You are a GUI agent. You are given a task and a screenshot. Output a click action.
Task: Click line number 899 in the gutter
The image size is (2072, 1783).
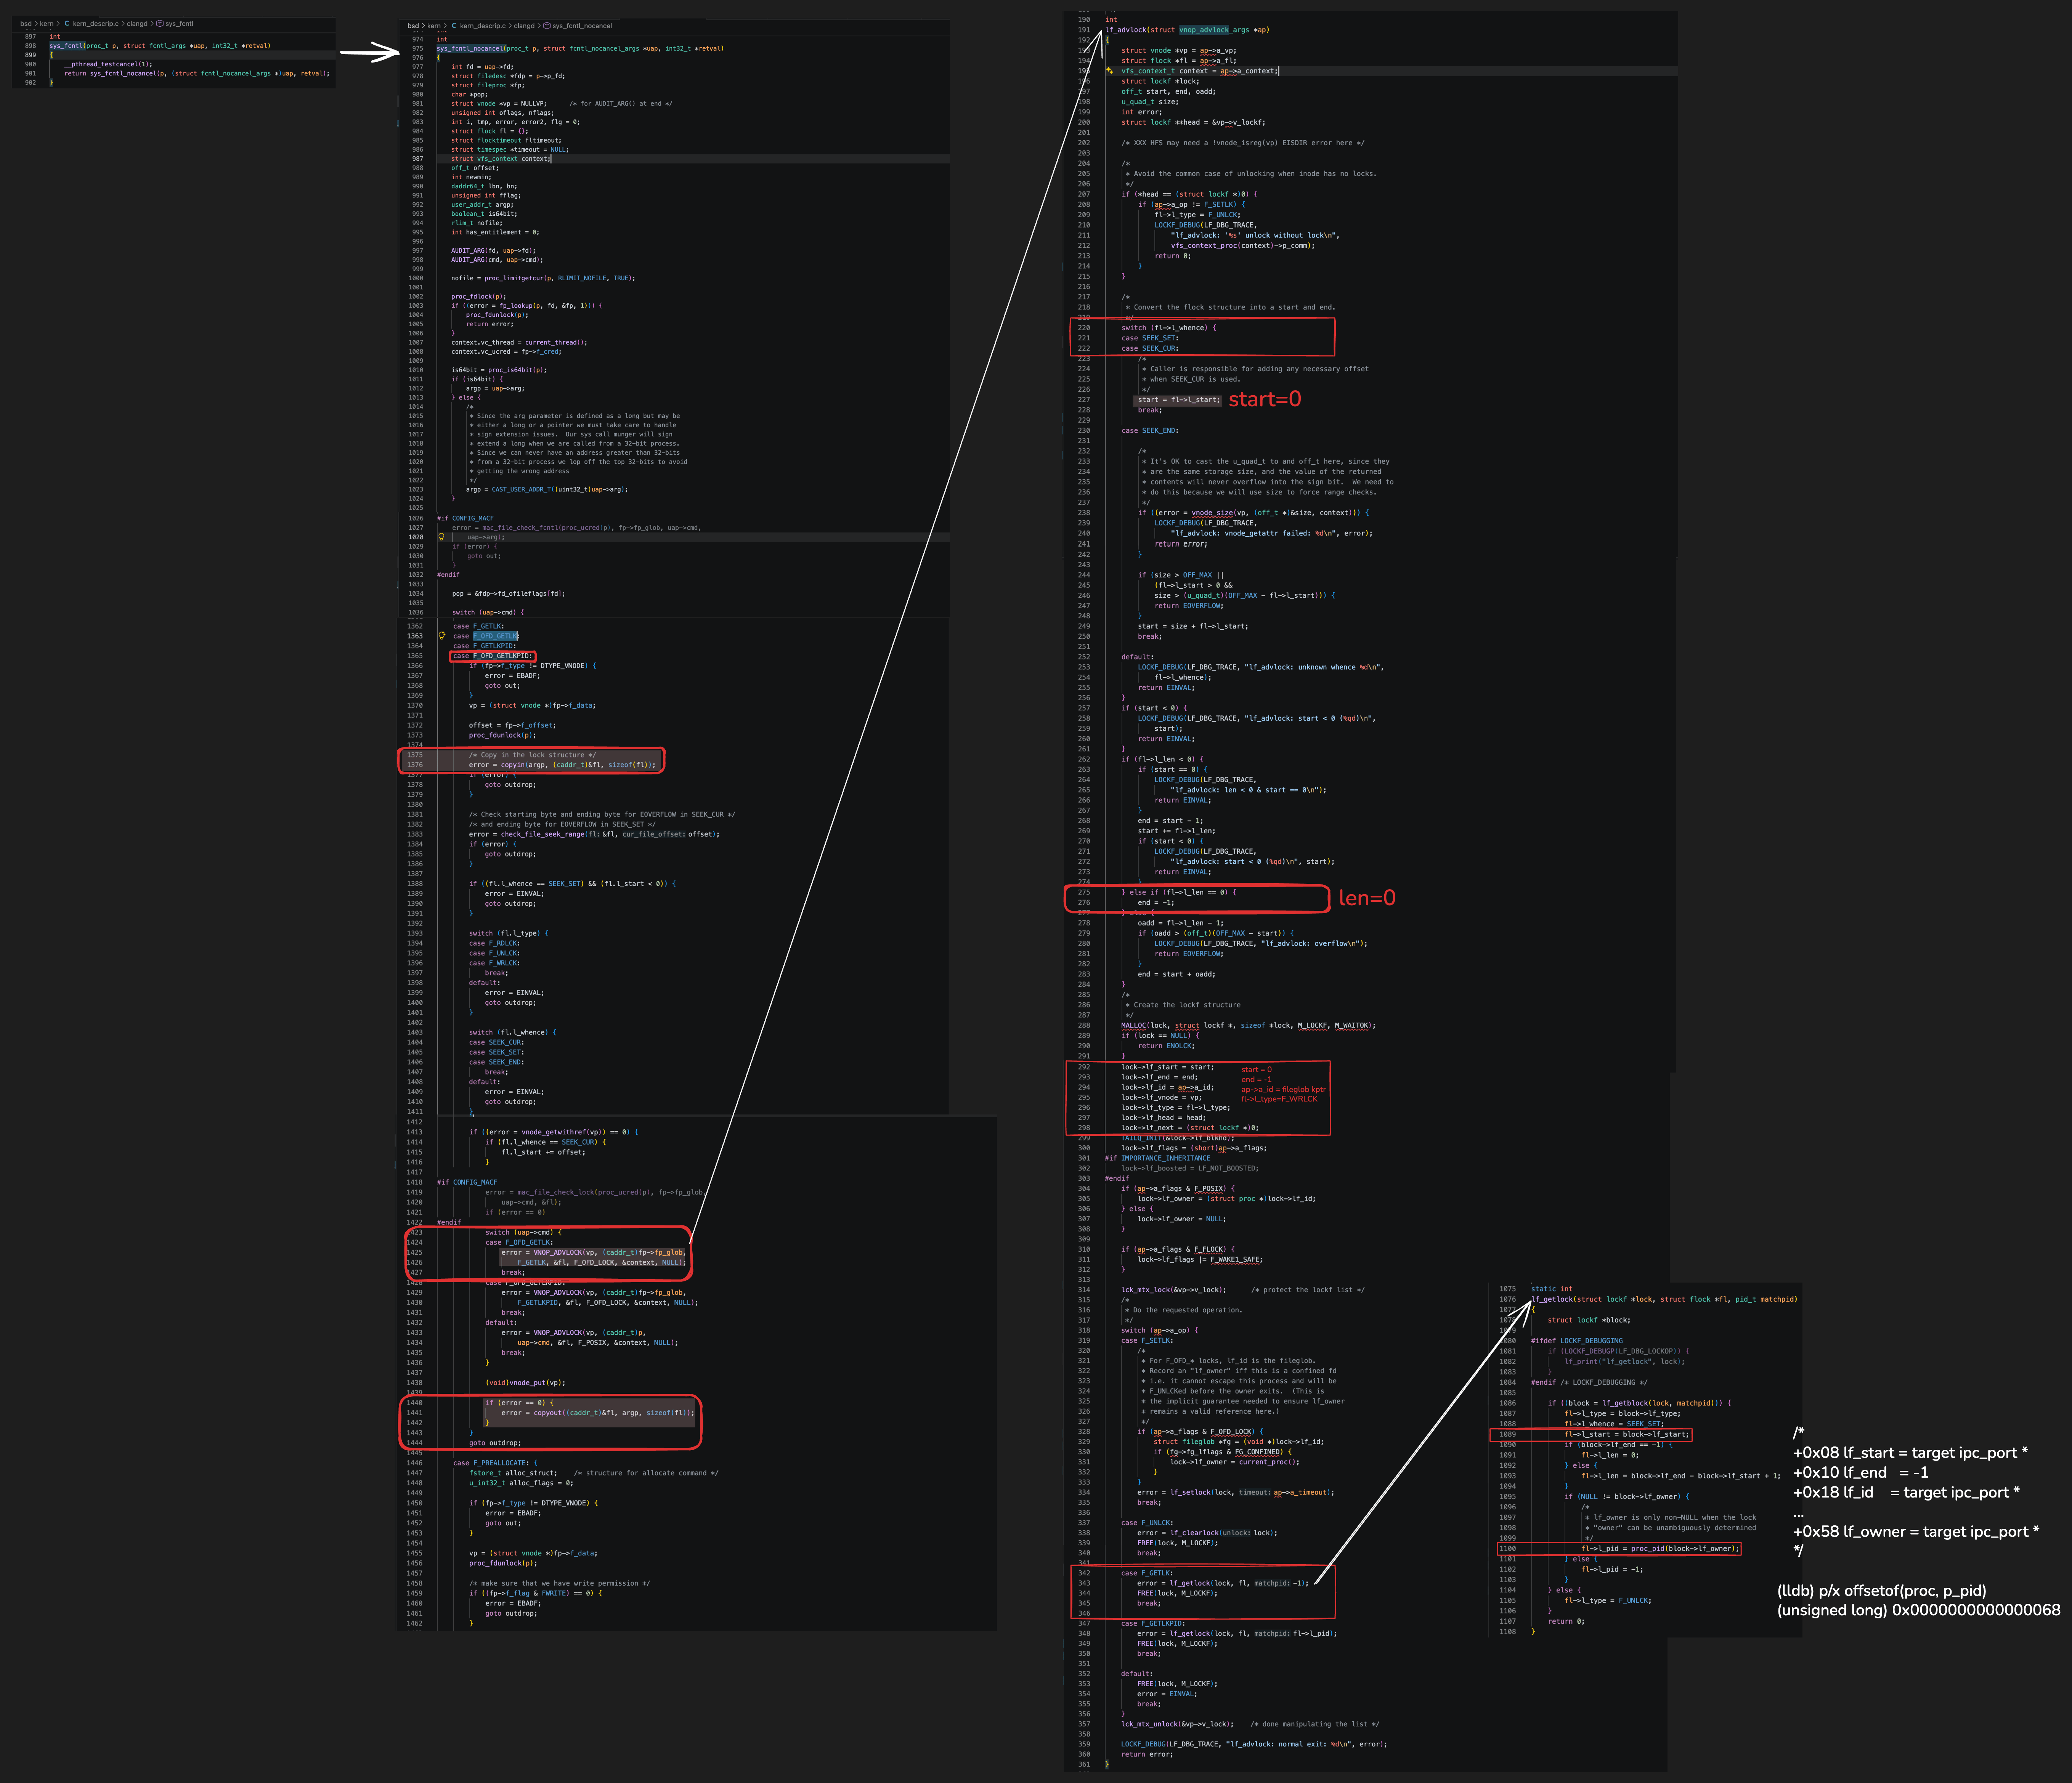coord(30,55)
